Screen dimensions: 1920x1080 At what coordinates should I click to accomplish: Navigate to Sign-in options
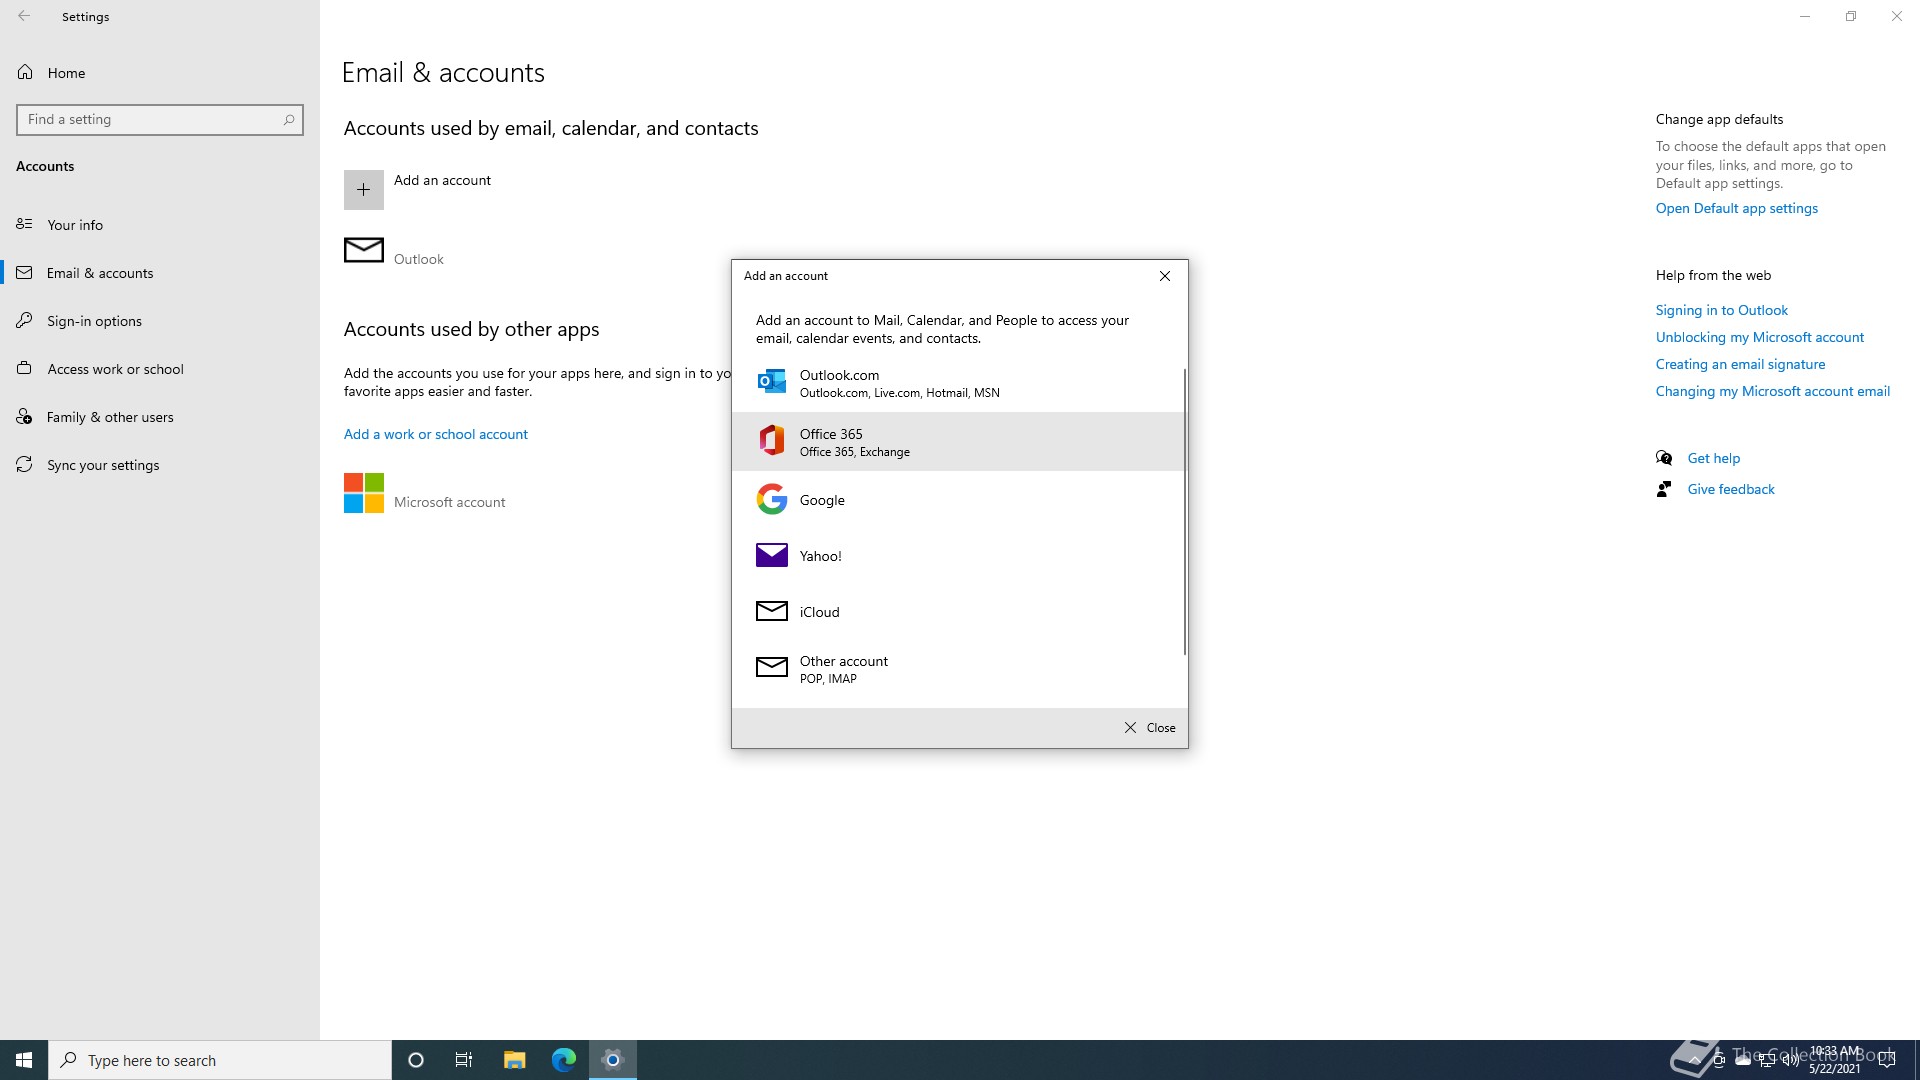[95, 320]
